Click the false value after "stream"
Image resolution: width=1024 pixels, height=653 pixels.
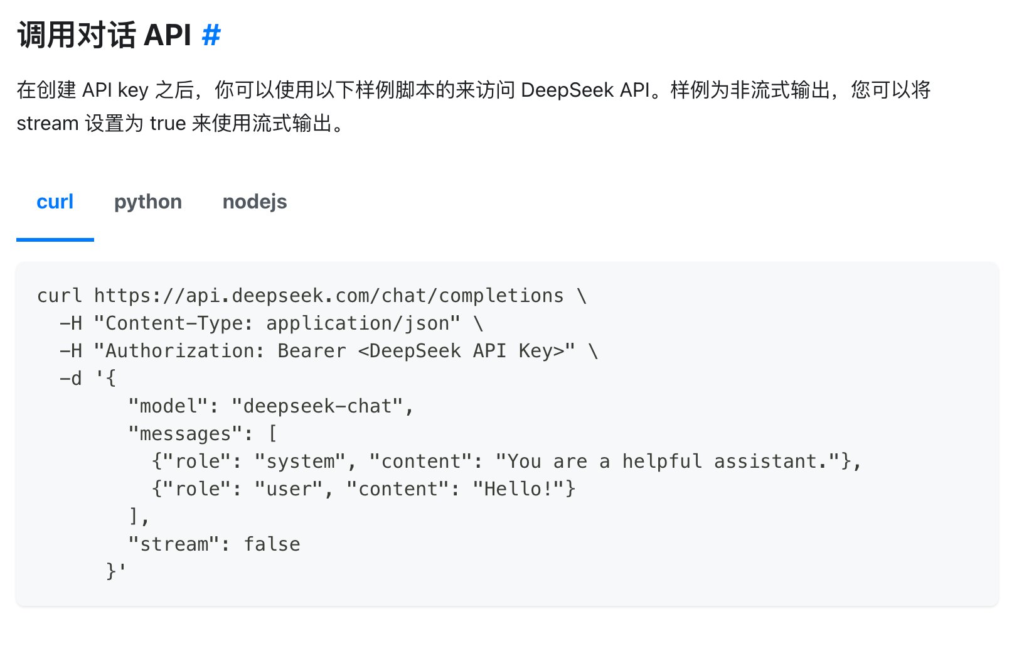point(272,544)
